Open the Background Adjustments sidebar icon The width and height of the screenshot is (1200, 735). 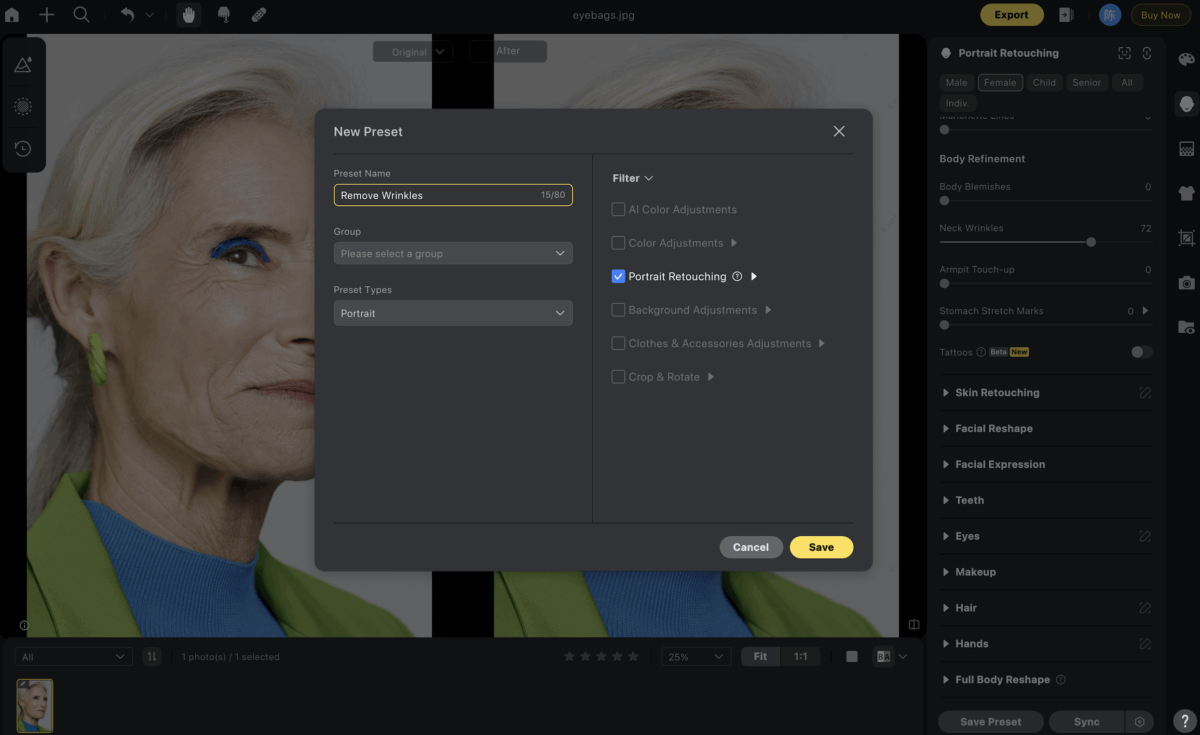click(x=1186, y=149)
